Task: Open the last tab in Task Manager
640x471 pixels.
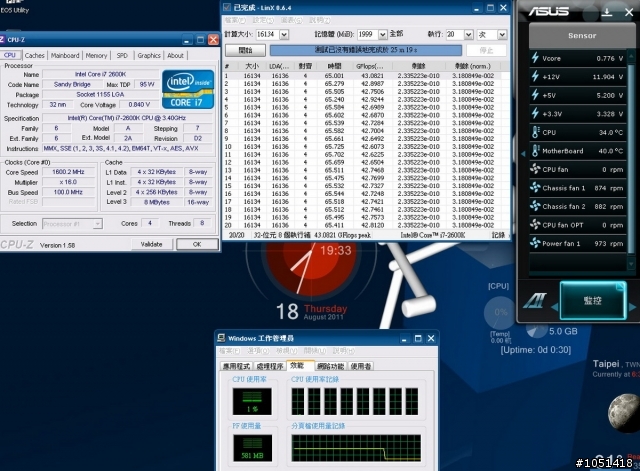Action: click(x=360, y=366)
